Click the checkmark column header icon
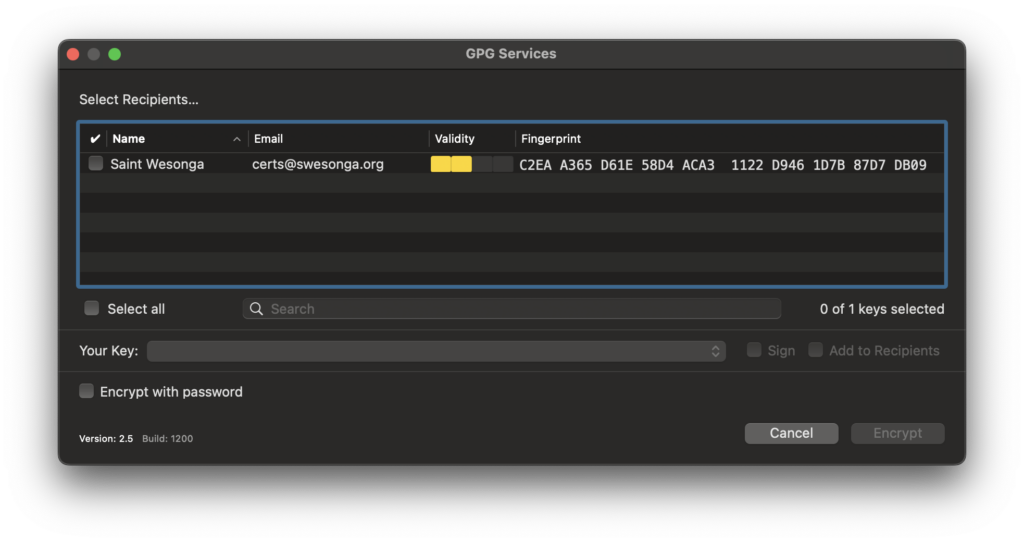This screenshot has width=1024, height=542. click(95, 139)
